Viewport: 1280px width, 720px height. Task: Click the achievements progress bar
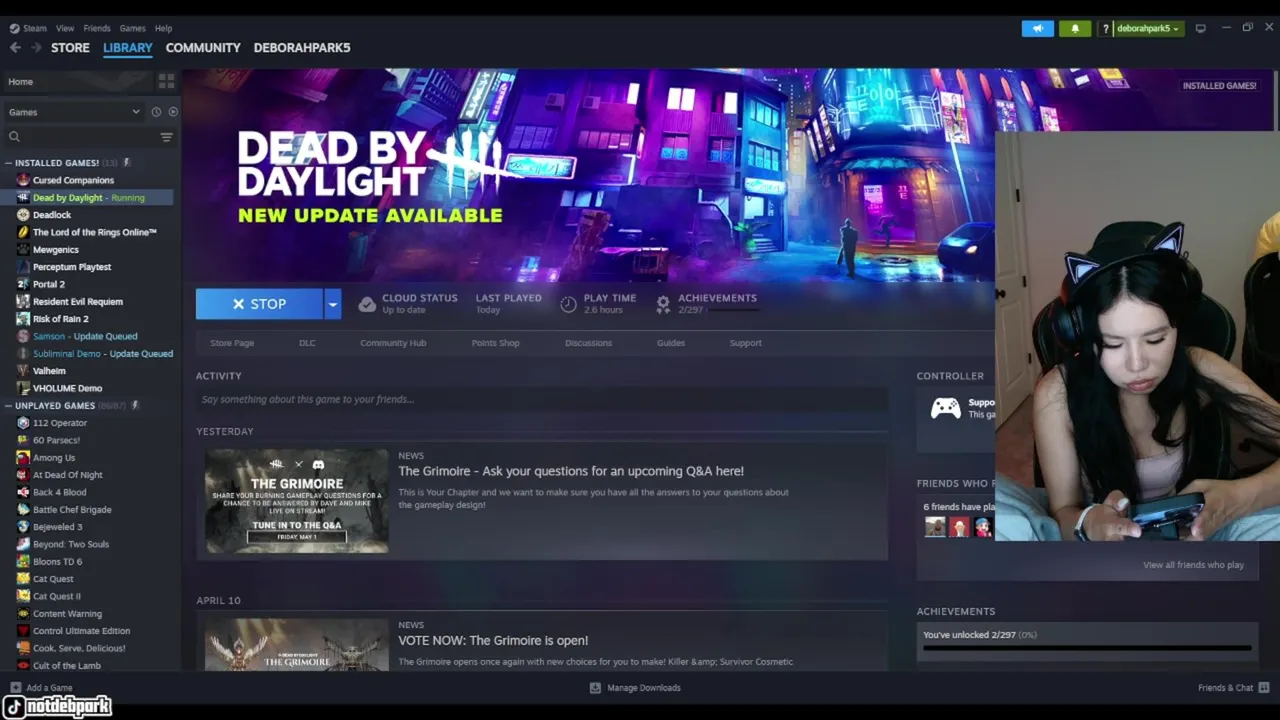[1087, 648]
